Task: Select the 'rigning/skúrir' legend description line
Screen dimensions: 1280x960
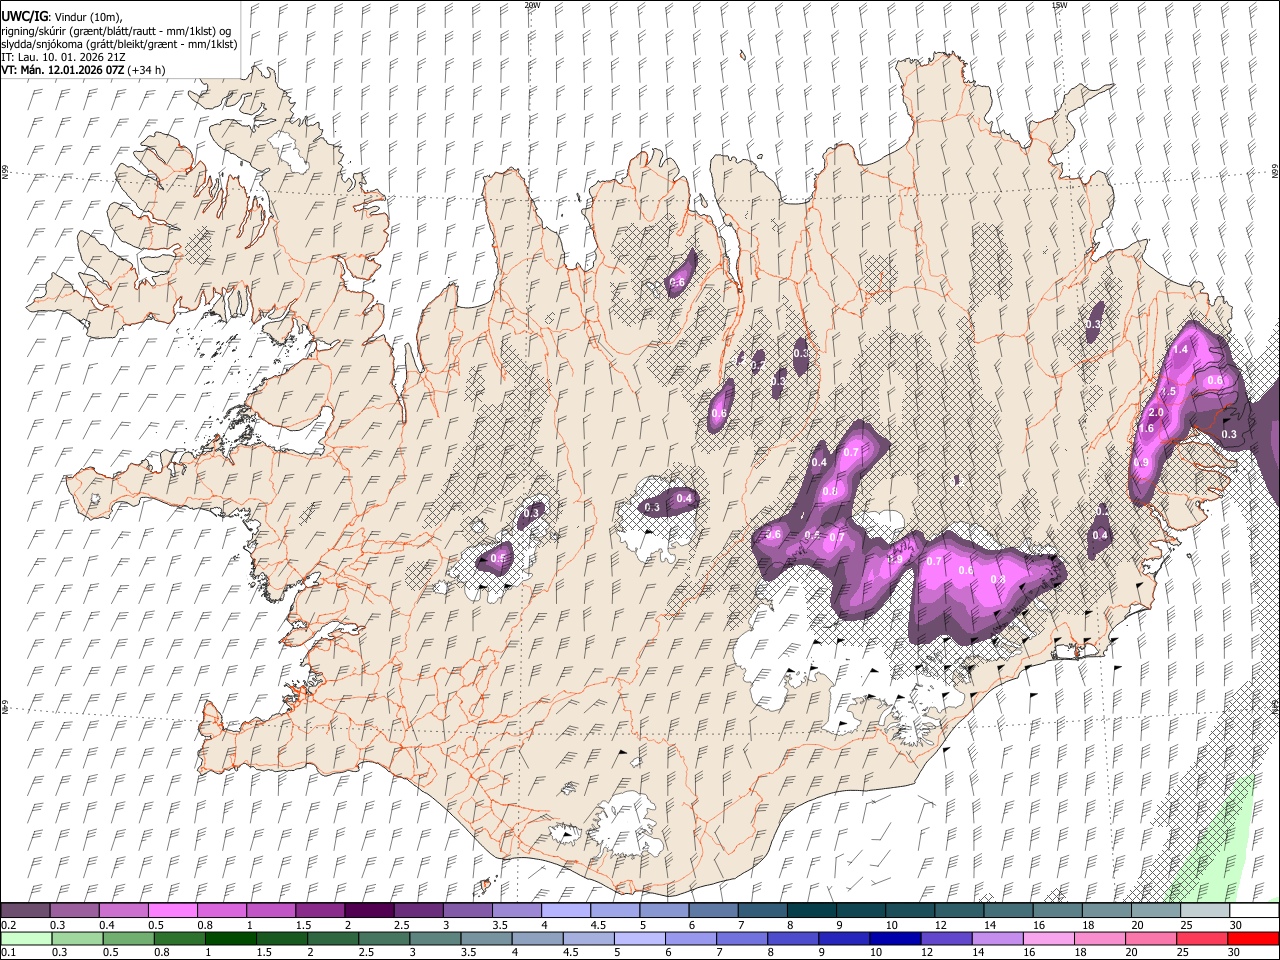Action: [x=116, y=31]
